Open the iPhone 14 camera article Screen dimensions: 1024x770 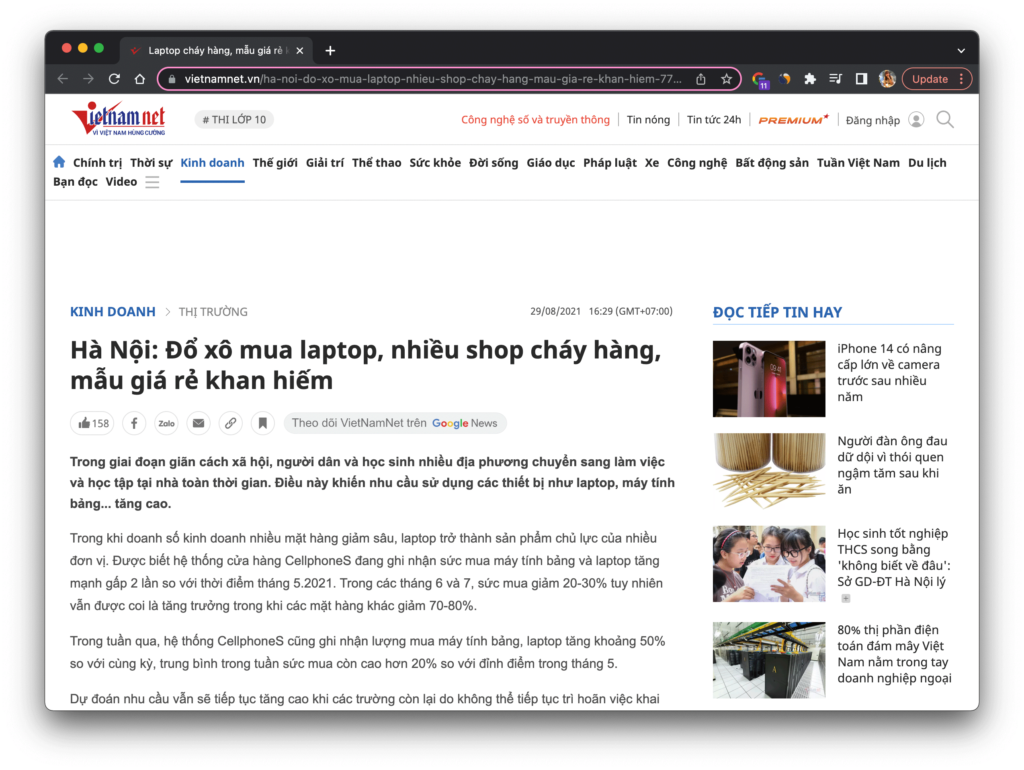point(889,372)
